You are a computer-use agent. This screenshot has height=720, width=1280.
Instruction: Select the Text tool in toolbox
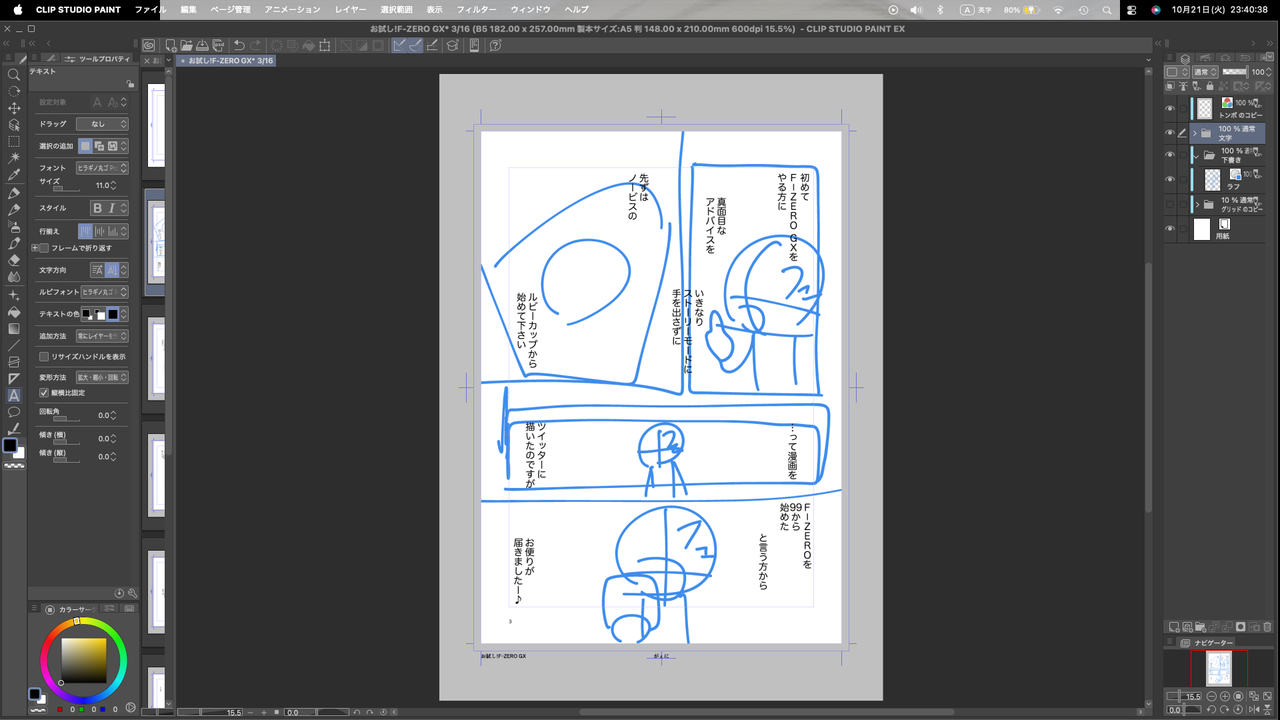tap(14, 395)
